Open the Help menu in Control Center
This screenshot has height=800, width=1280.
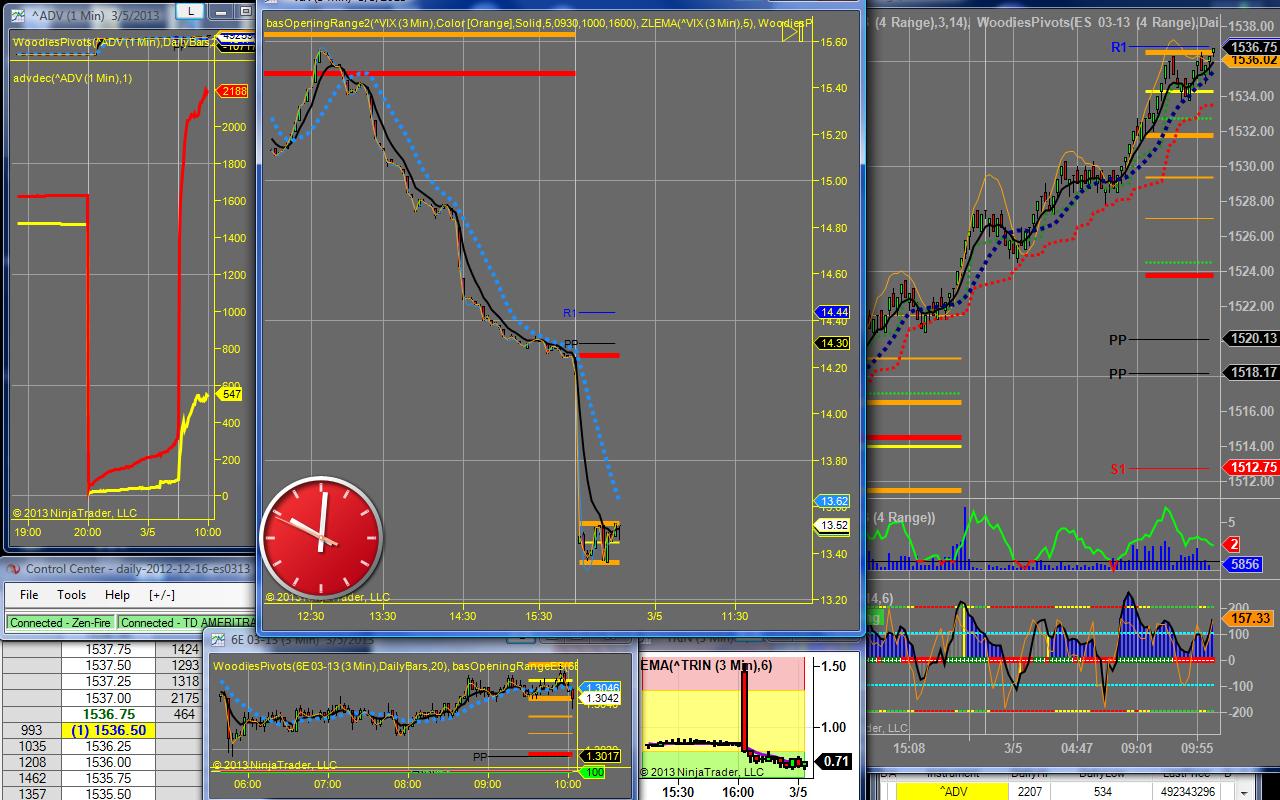(x=117, y=594)
